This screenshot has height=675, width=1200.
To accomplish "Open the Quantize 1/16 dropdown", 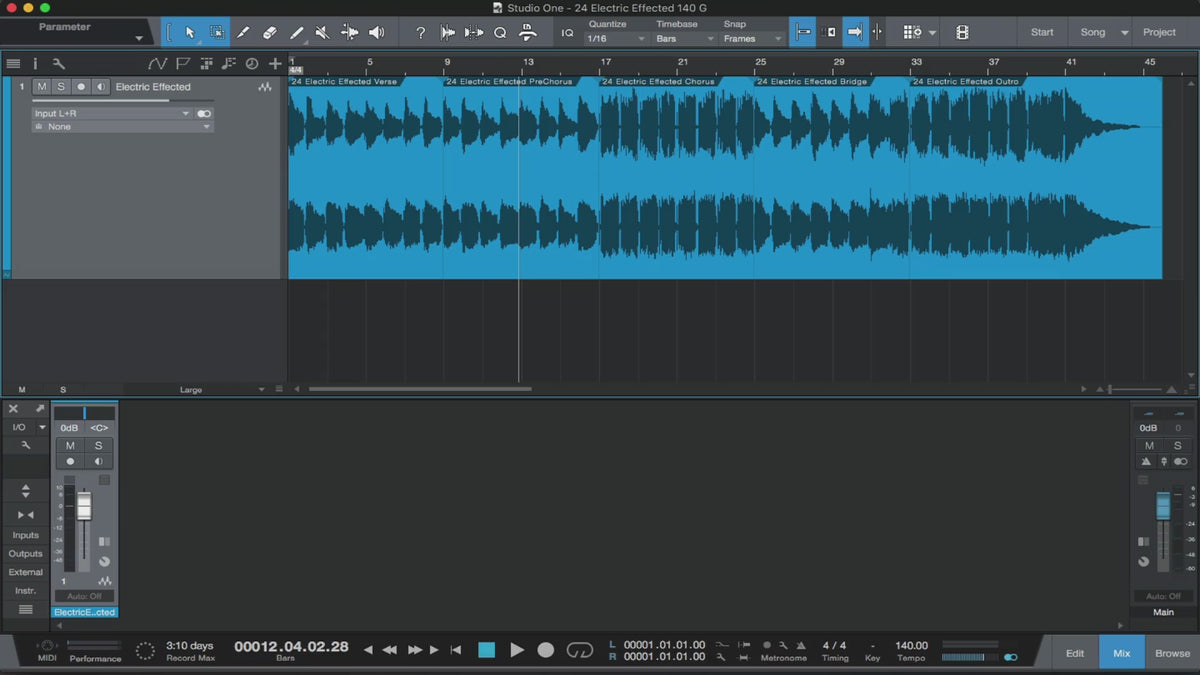I will 616,39.
